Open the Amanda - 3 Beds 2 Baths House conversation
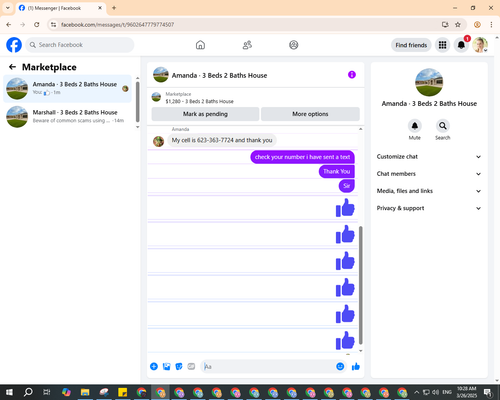500x400 pixels. tap(67, 89)
